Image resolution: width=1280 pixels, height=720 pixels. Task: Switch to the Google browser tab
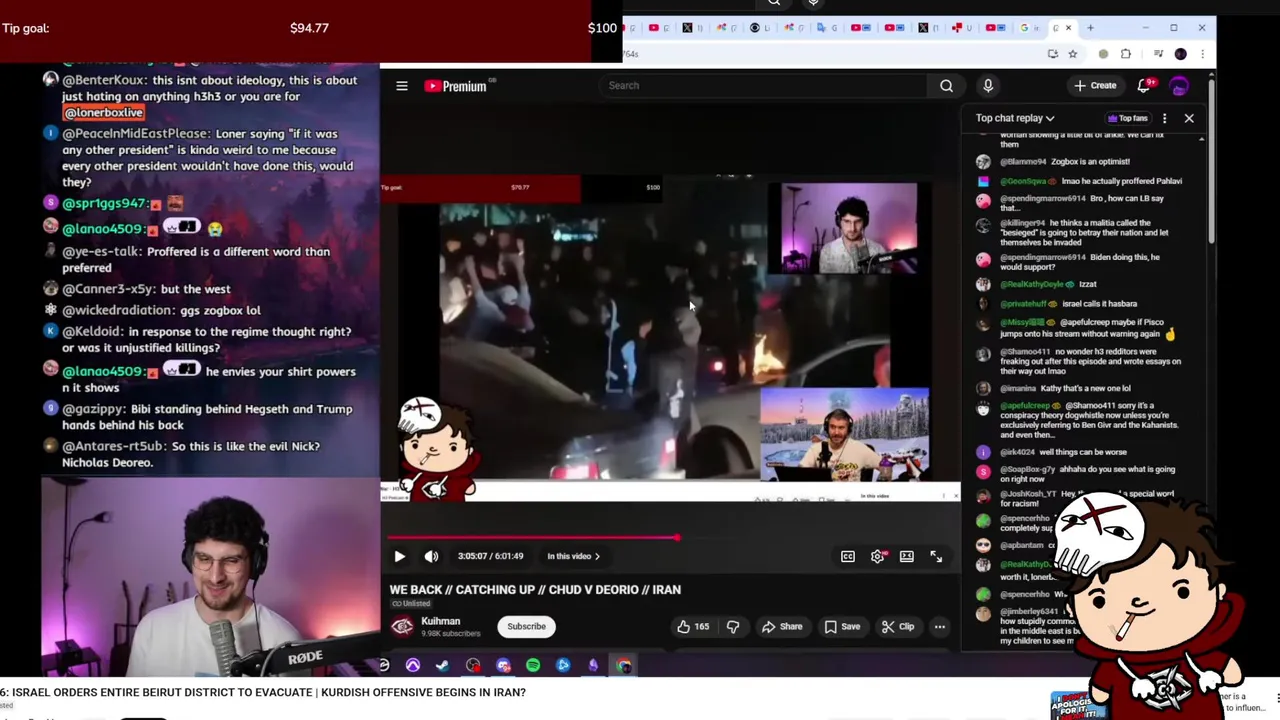point(1028,28)
